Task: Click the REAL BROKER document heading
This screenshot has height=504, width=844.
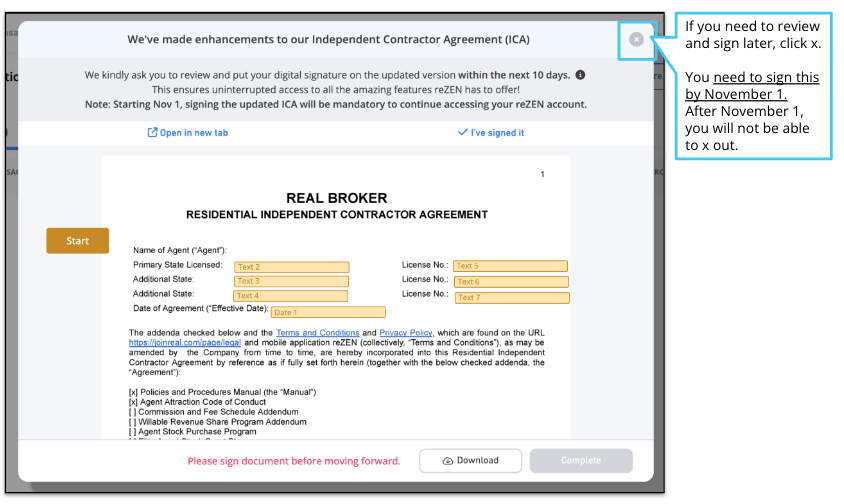Action: tap(336, 198)
